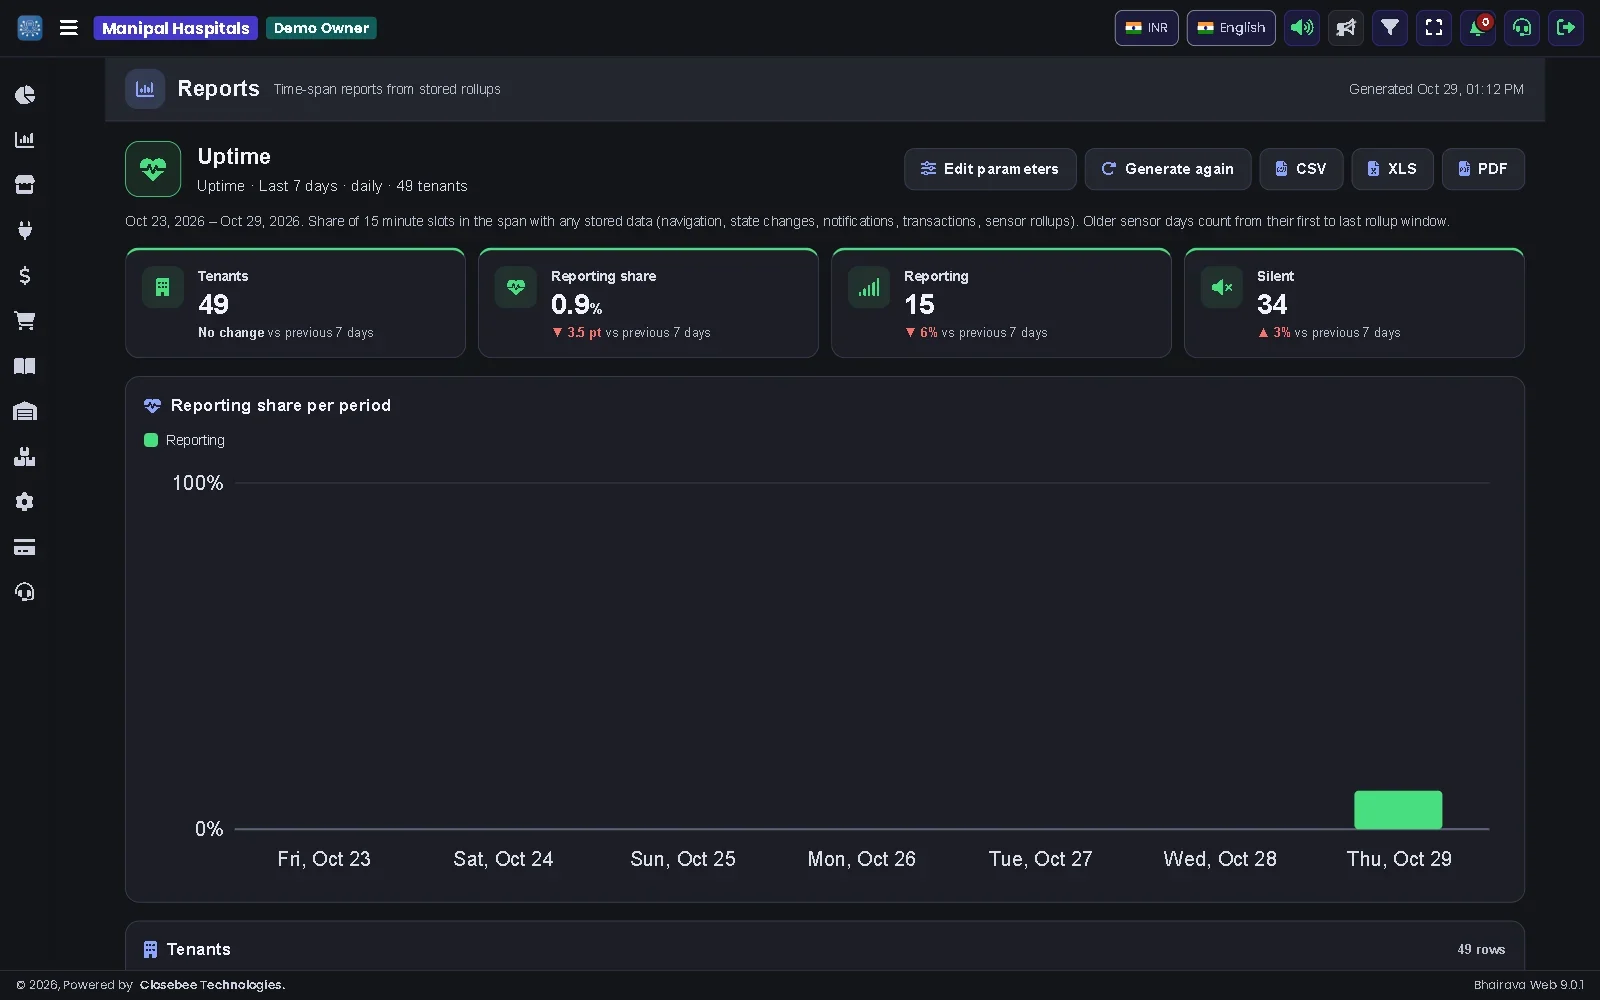The width and height of the screenshot is (1600, 1000).
Task: Open the settings gear sidebar icon
Action: [x=25, y=502]
